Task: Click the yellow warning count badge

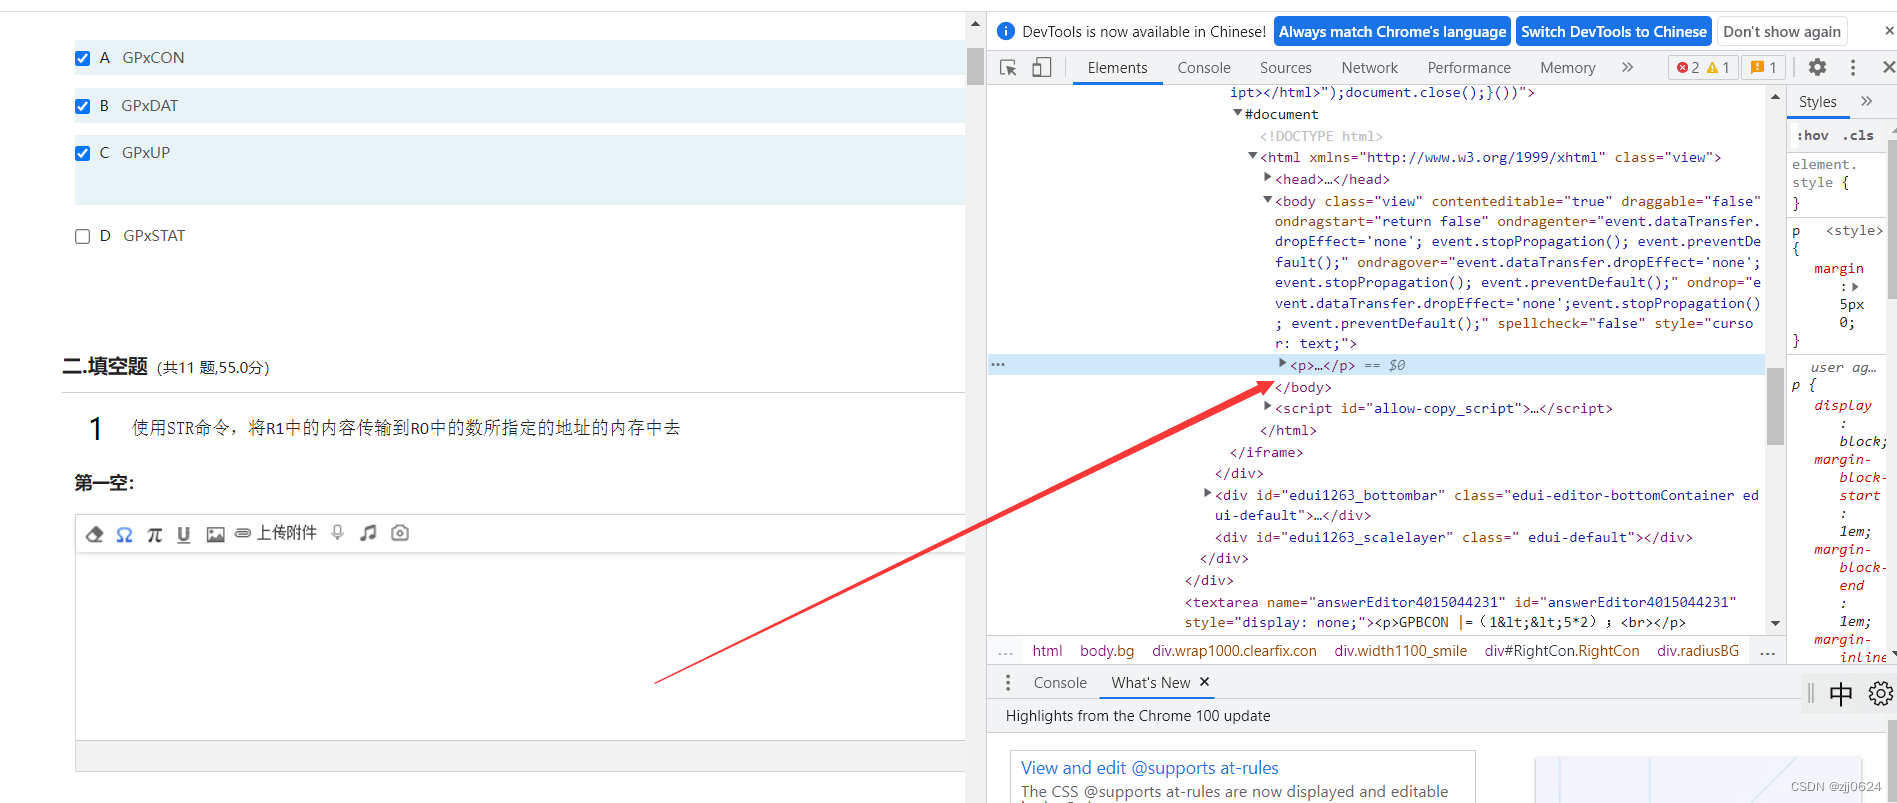Action: 1718,67
